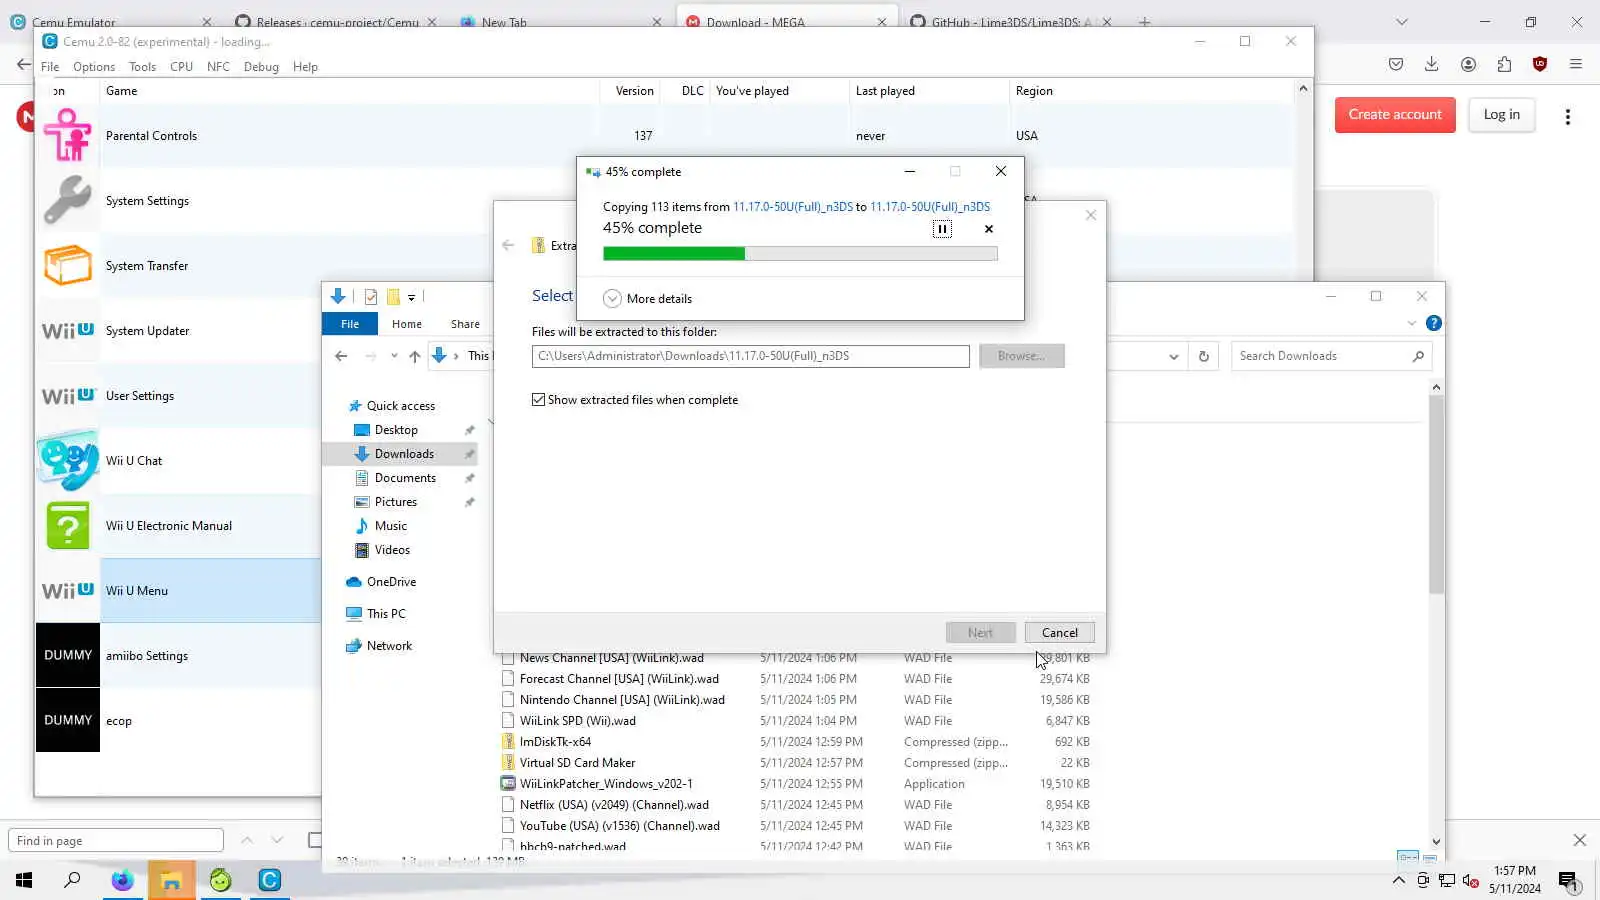Viewport: 1600px width, 900px height.
Task: Open the File menu in Cemu
Action: (50, 67)
